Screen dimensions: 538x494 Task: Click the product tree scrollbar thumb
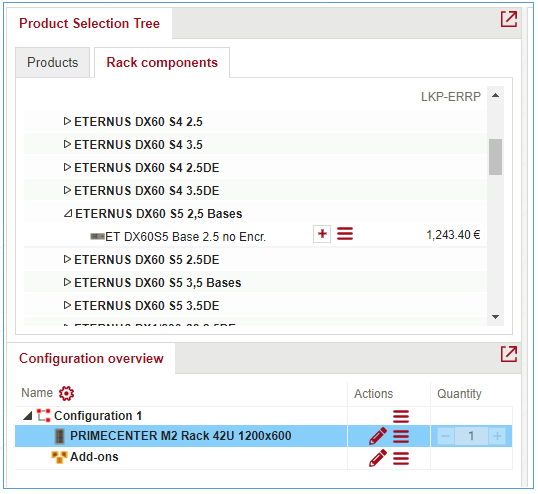[495, 157]
